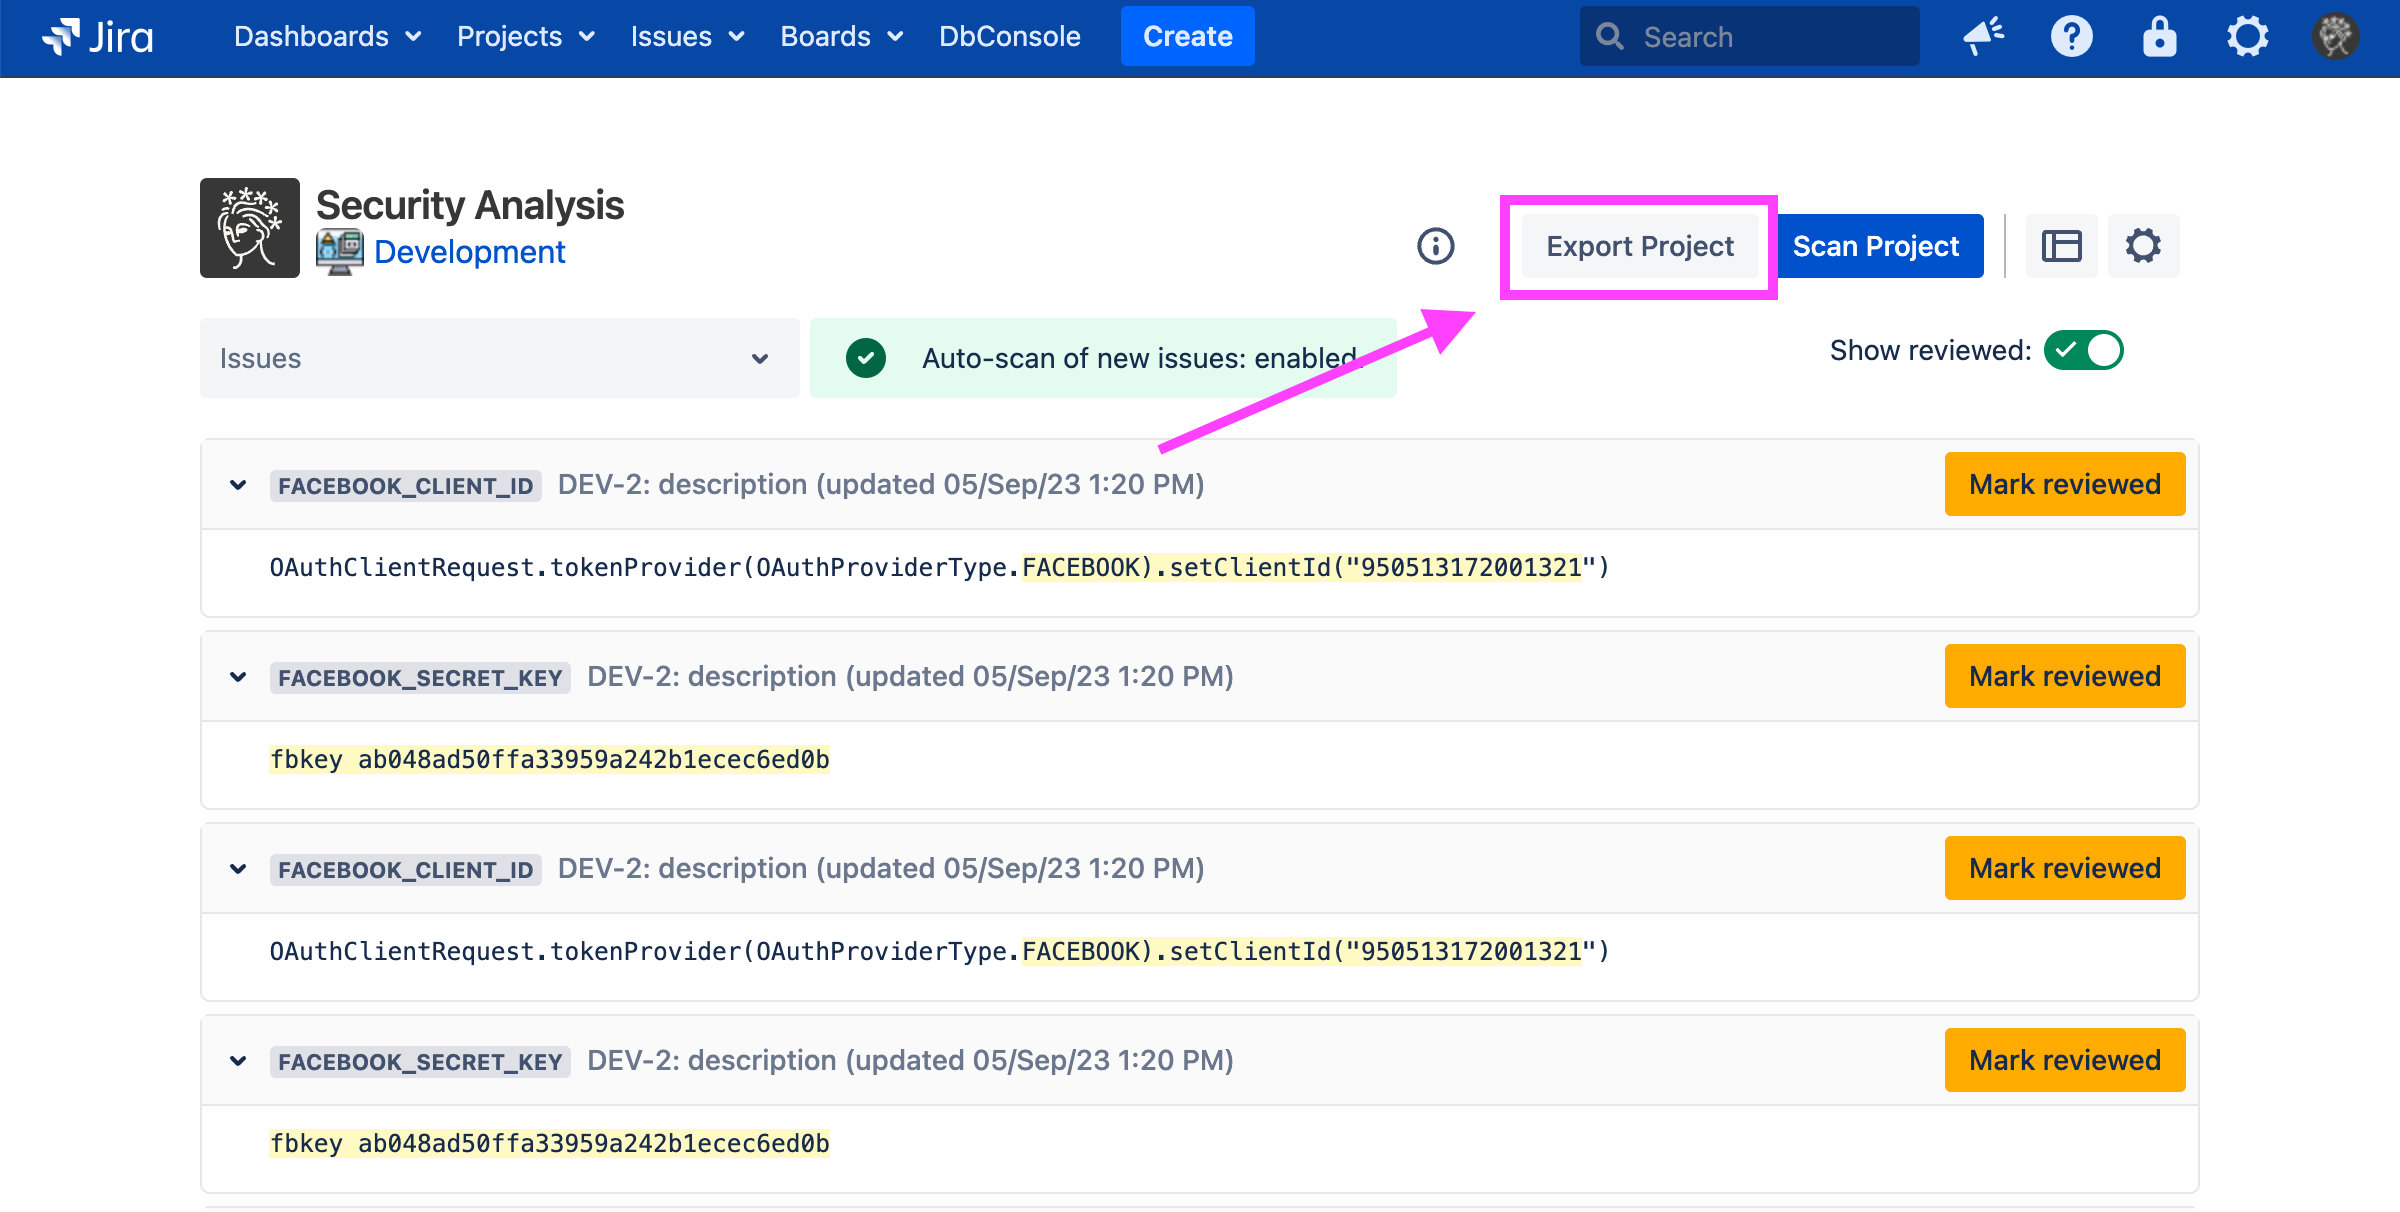Collapse the first FACEBOOK_SECRET_KEY finding
2400x1212 pixels.
(238, 677)
